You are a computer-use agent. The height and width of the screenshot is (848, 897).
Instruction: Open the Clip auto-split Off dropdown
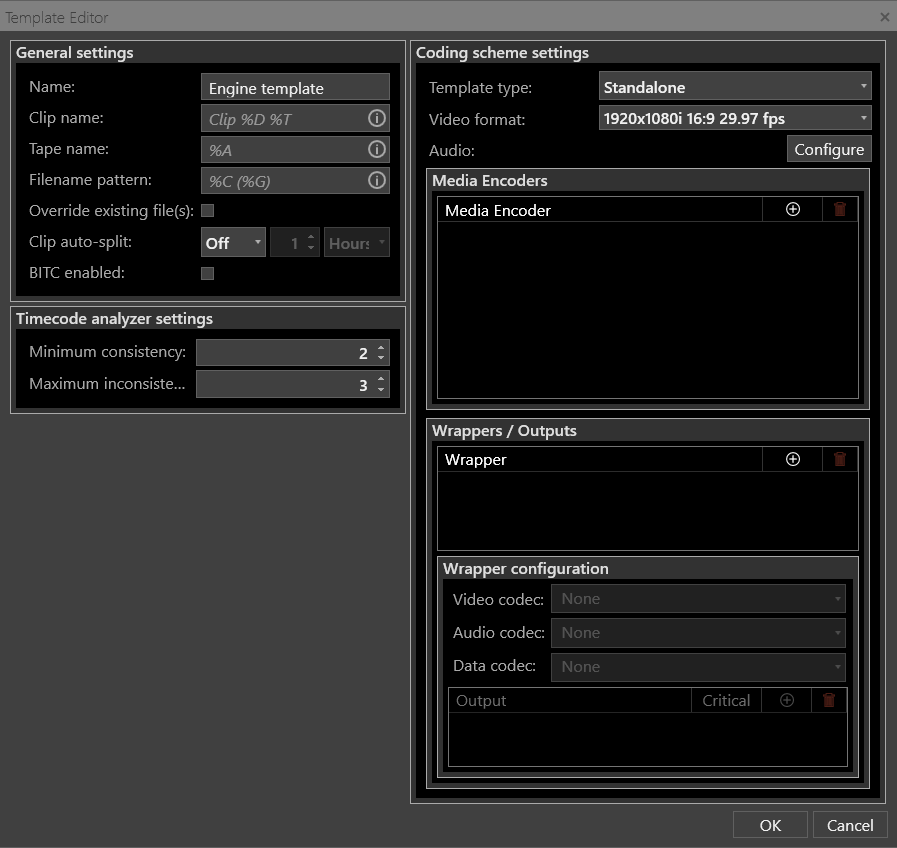[233, 243]
